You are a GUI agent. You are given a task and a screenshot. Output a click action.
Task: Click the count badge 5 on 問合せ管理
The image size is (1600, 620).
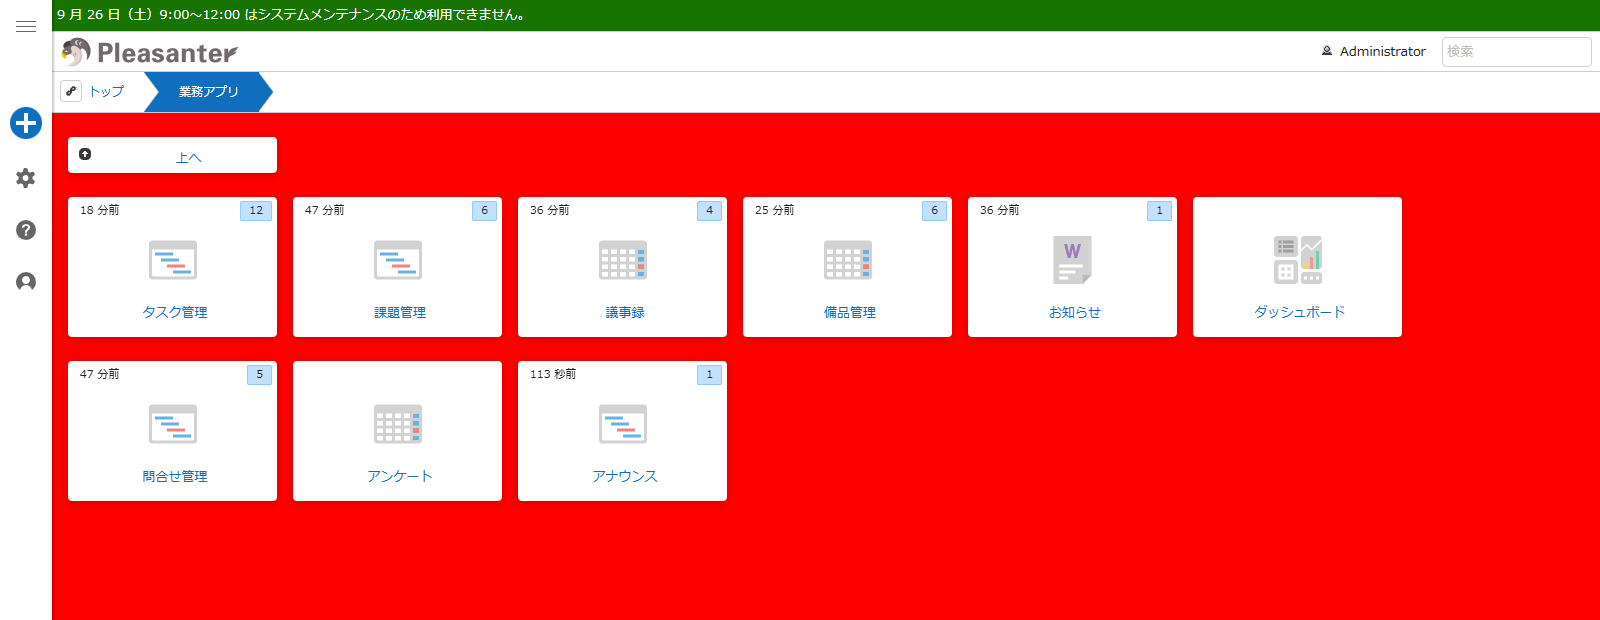tap(259, 374)
